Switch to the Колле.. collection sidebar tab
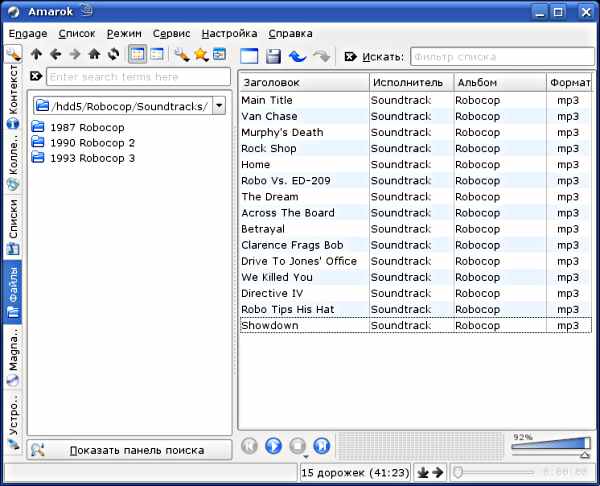 tap(13, 161)
